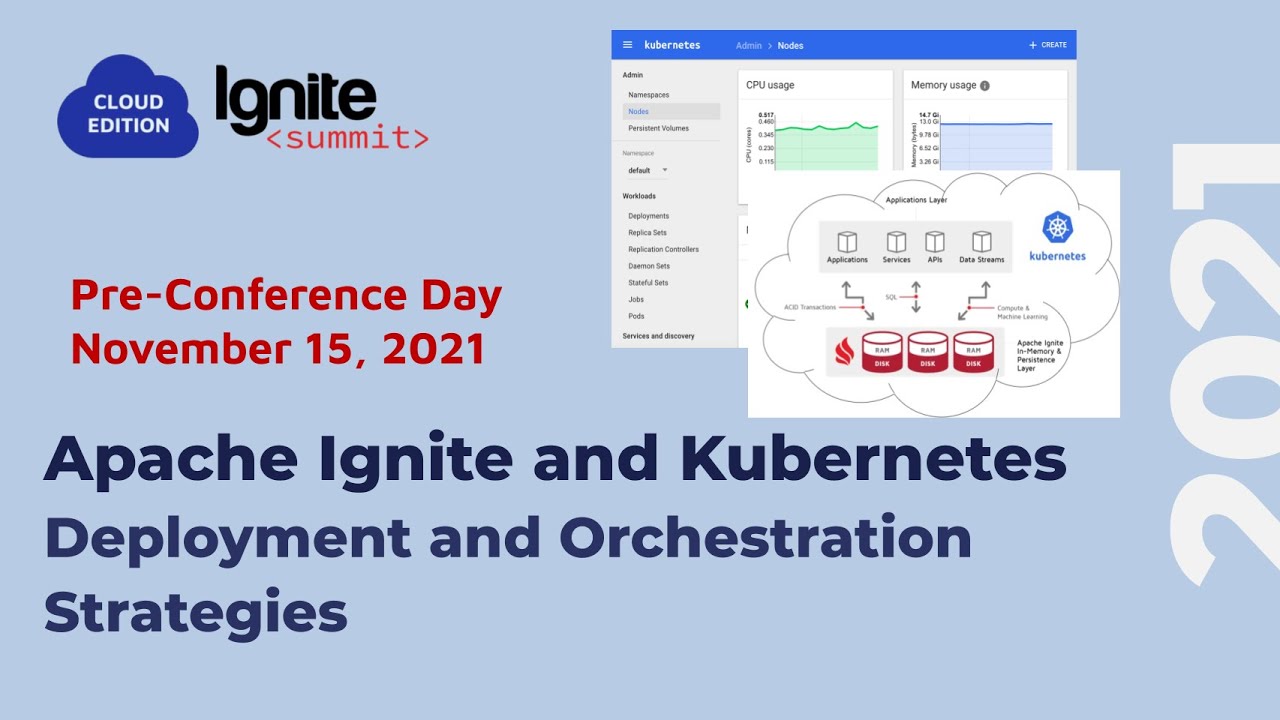This screenshot has height=720, width=1280.
Task: Open Deployments in sidebar
Action: (649, 216)
